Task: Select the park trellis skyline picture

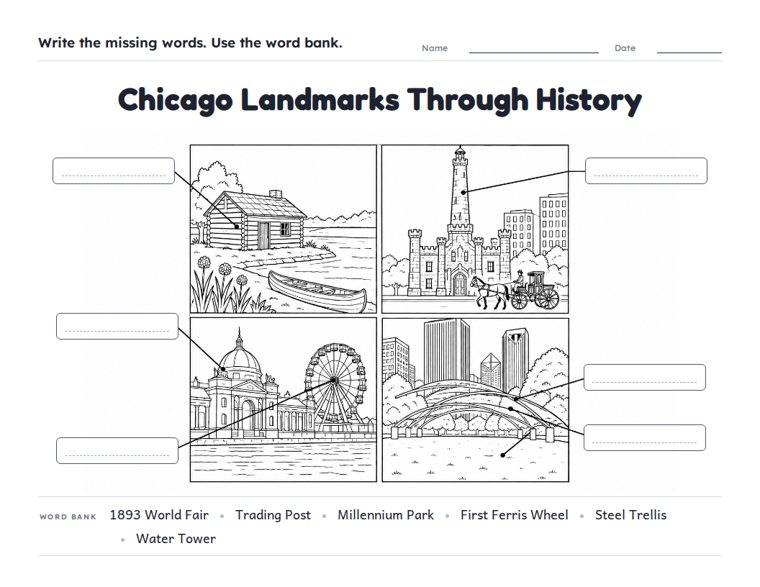Action: [x=475, y=399]
